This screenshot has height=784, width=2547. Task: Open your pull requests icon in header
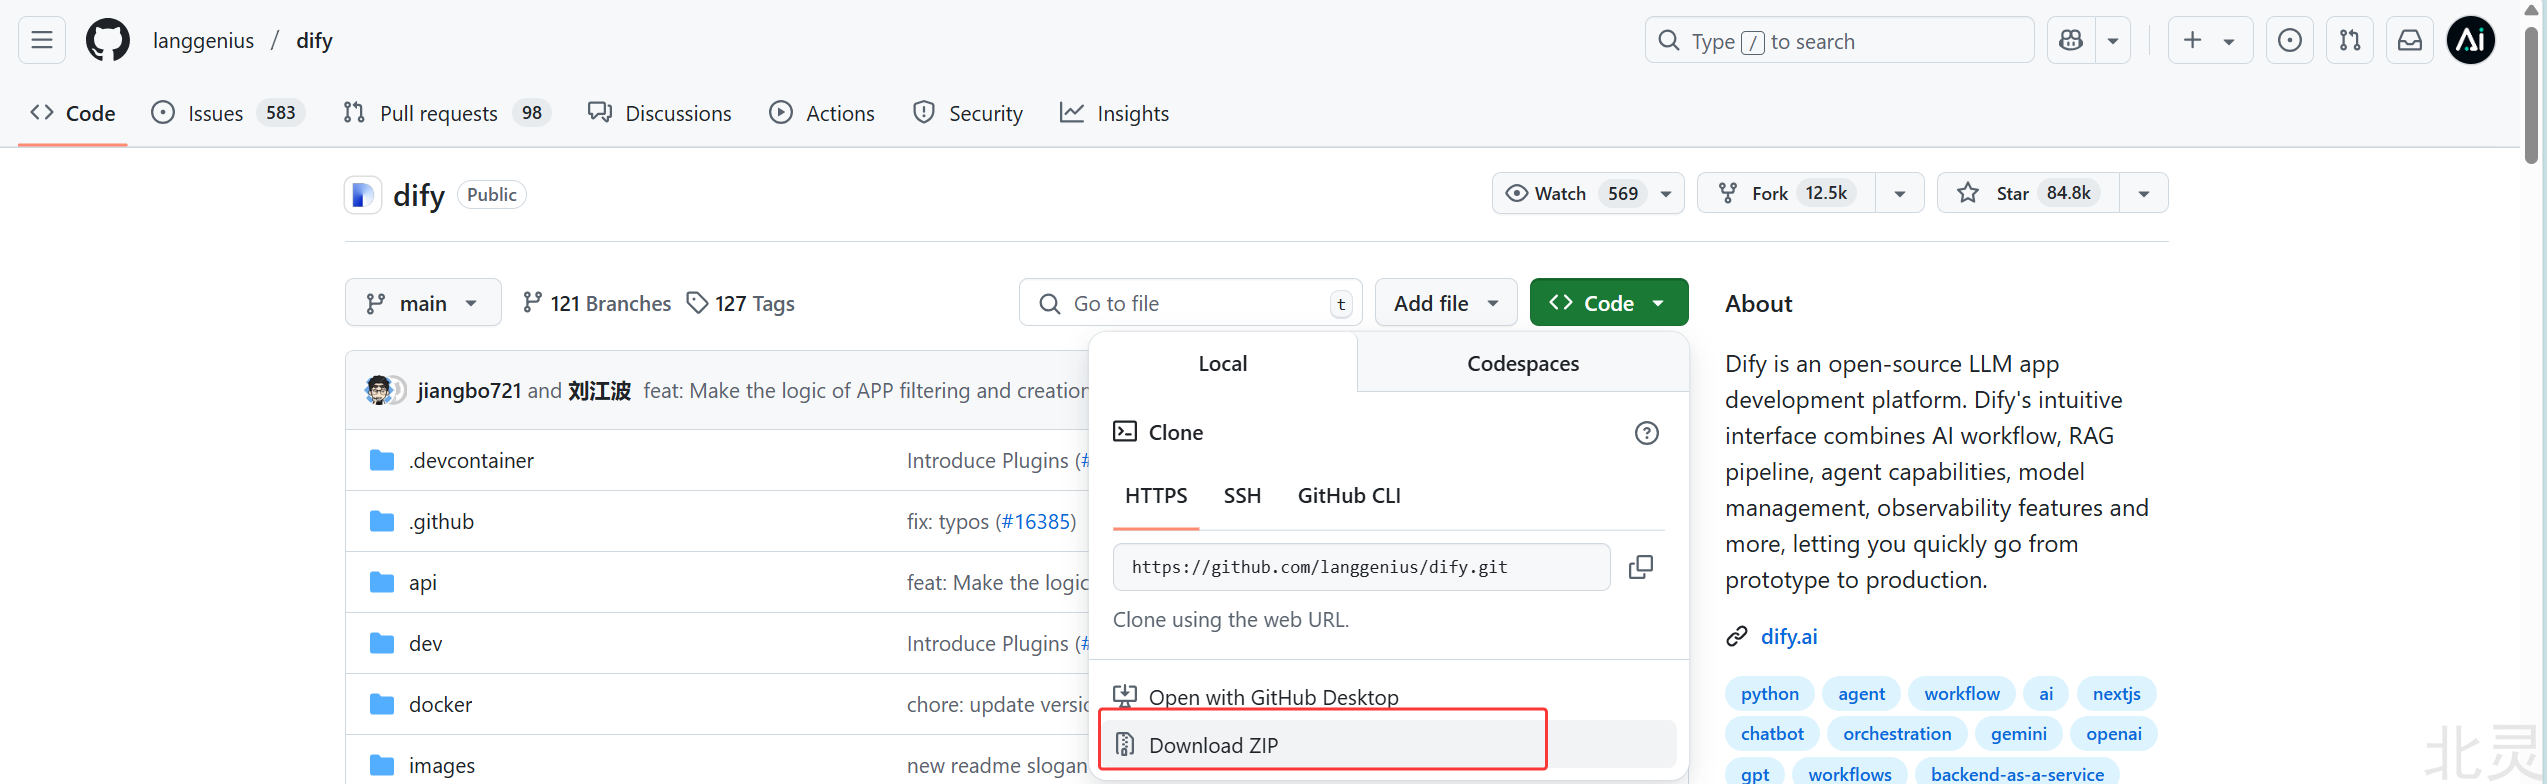pyautogui.click(x=2350, y=40)
